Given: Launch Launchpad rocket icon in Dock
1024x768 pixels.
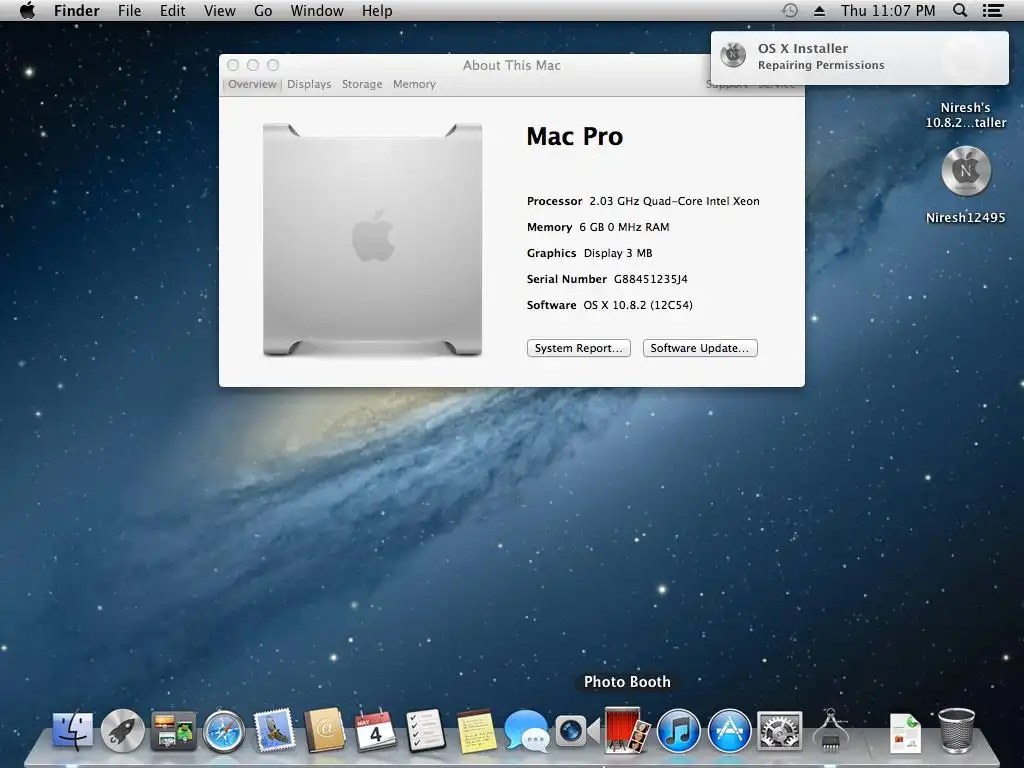Looking at the screenshot, I should click(x=123, y=730).
